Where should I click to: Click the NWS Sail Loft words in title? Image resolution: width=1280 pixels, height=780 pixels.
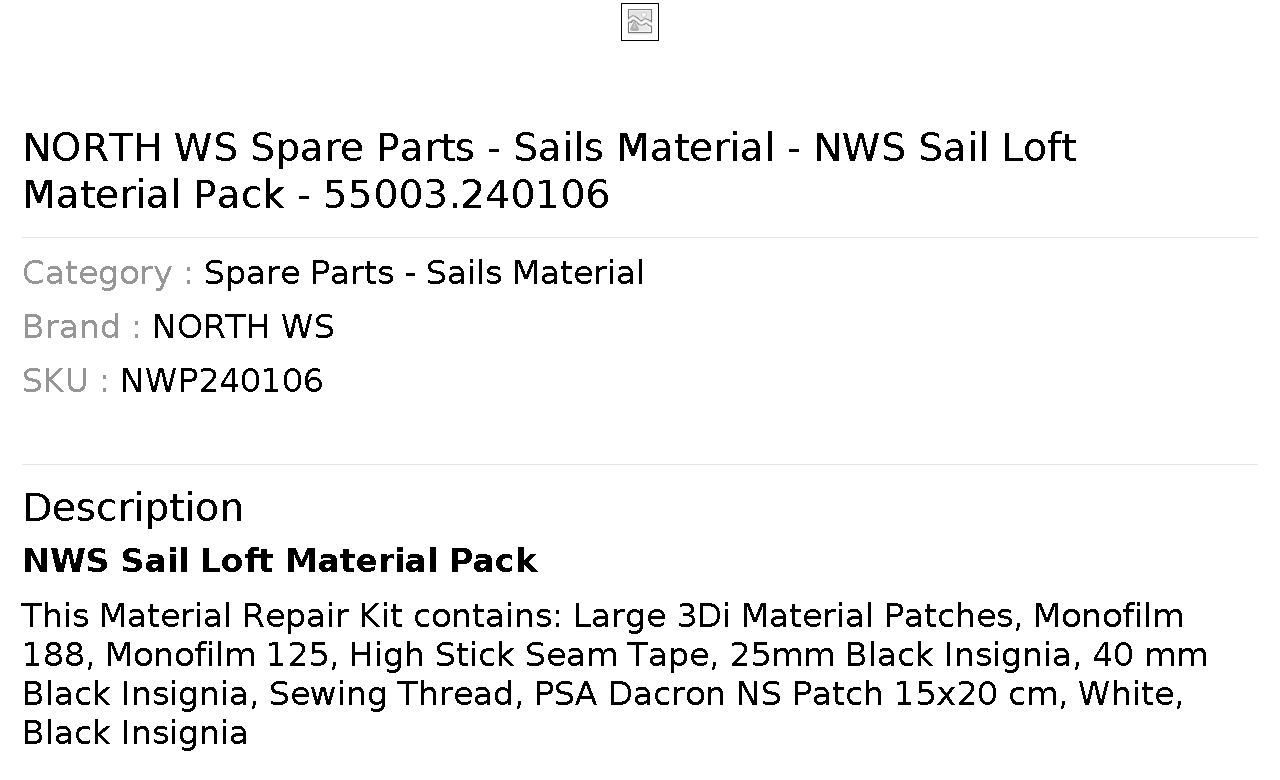(x=945, y=147)
